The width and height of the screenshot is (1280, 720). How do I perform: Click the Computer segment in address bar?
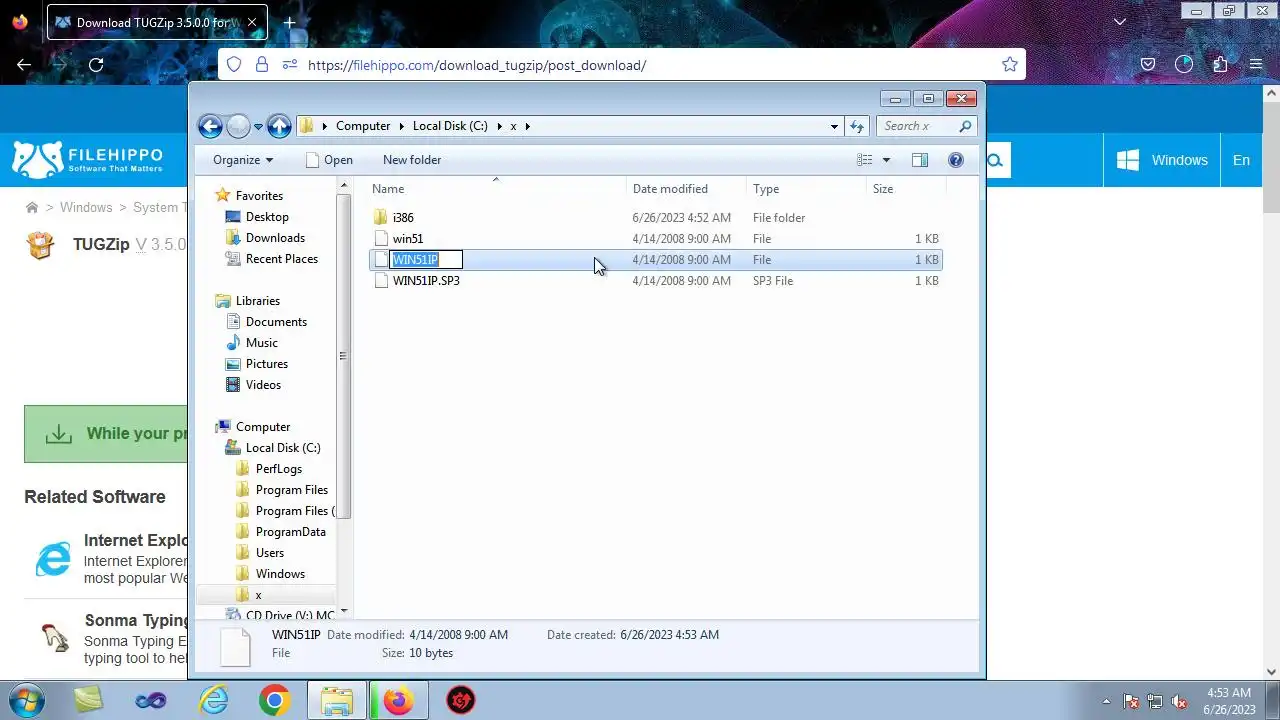pos(363,126)
